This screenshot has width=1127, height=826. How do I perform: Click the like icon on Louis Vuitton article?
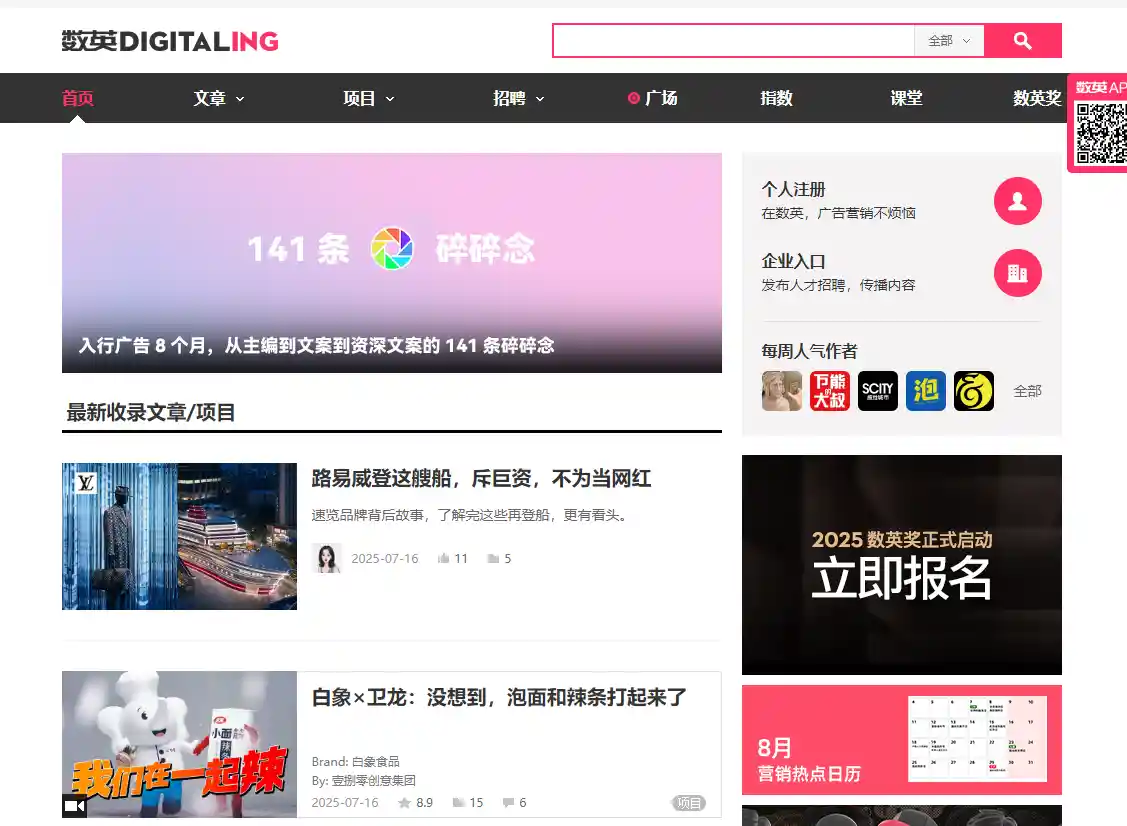(443, 559)
